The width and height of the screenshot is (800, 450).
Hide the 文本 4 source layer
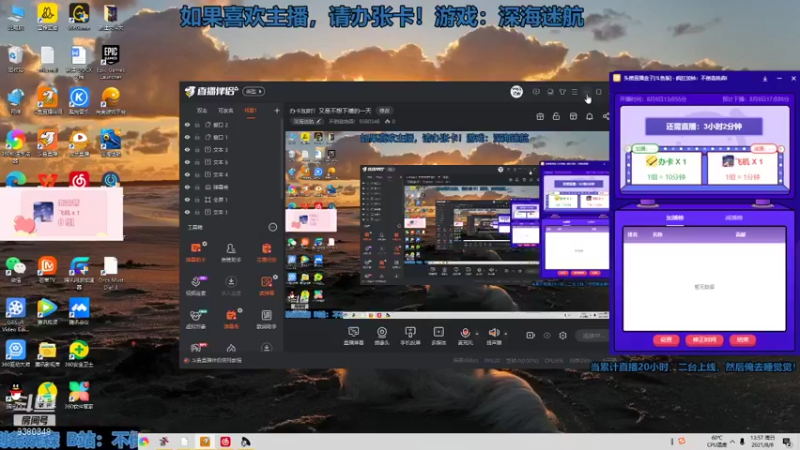[x=187, y=174]
